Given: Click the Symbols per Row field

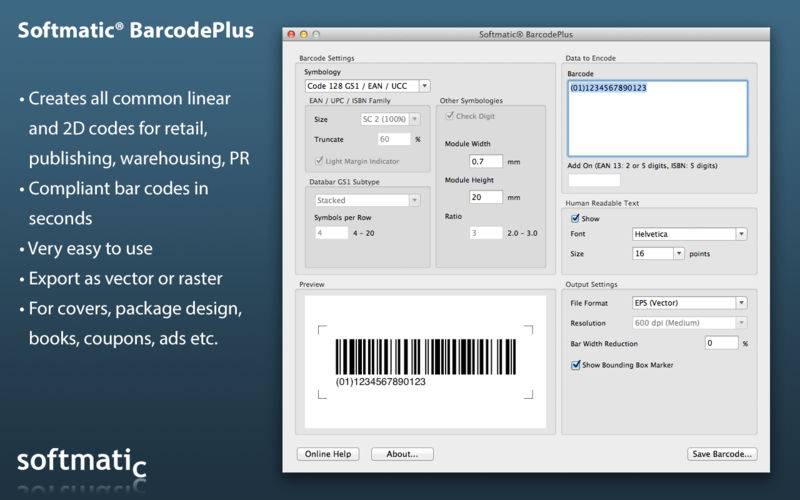Looking at the screenshot, I should [331, 233].
